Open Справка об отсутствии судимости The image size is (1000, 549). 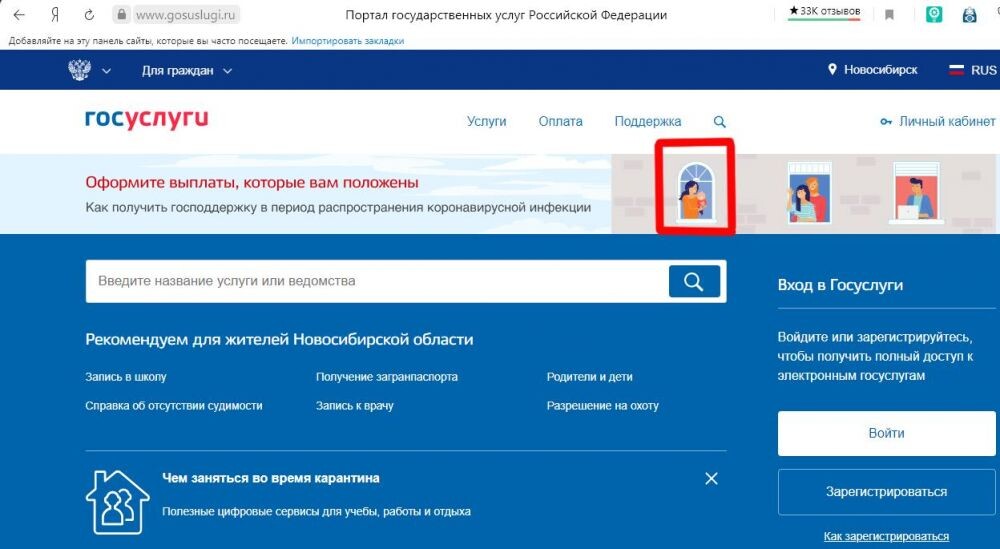(174, 406)
